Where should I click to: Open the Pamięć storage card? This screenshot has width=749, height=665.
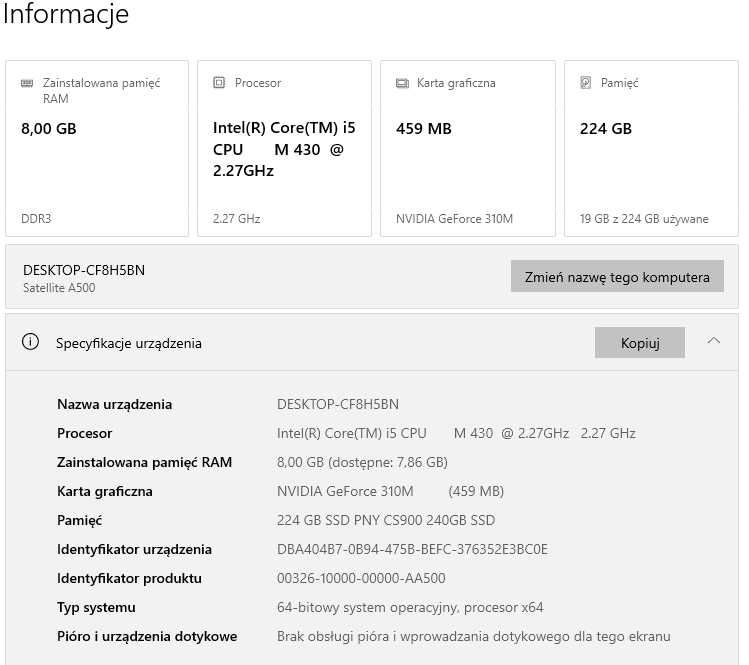[x=651, y=148]
